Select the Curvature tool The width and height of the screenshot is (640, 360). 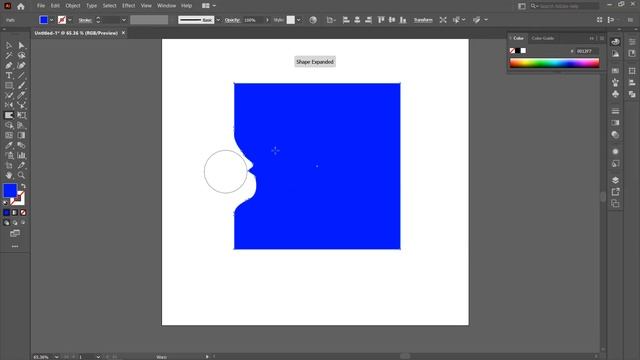pos(21,65)
